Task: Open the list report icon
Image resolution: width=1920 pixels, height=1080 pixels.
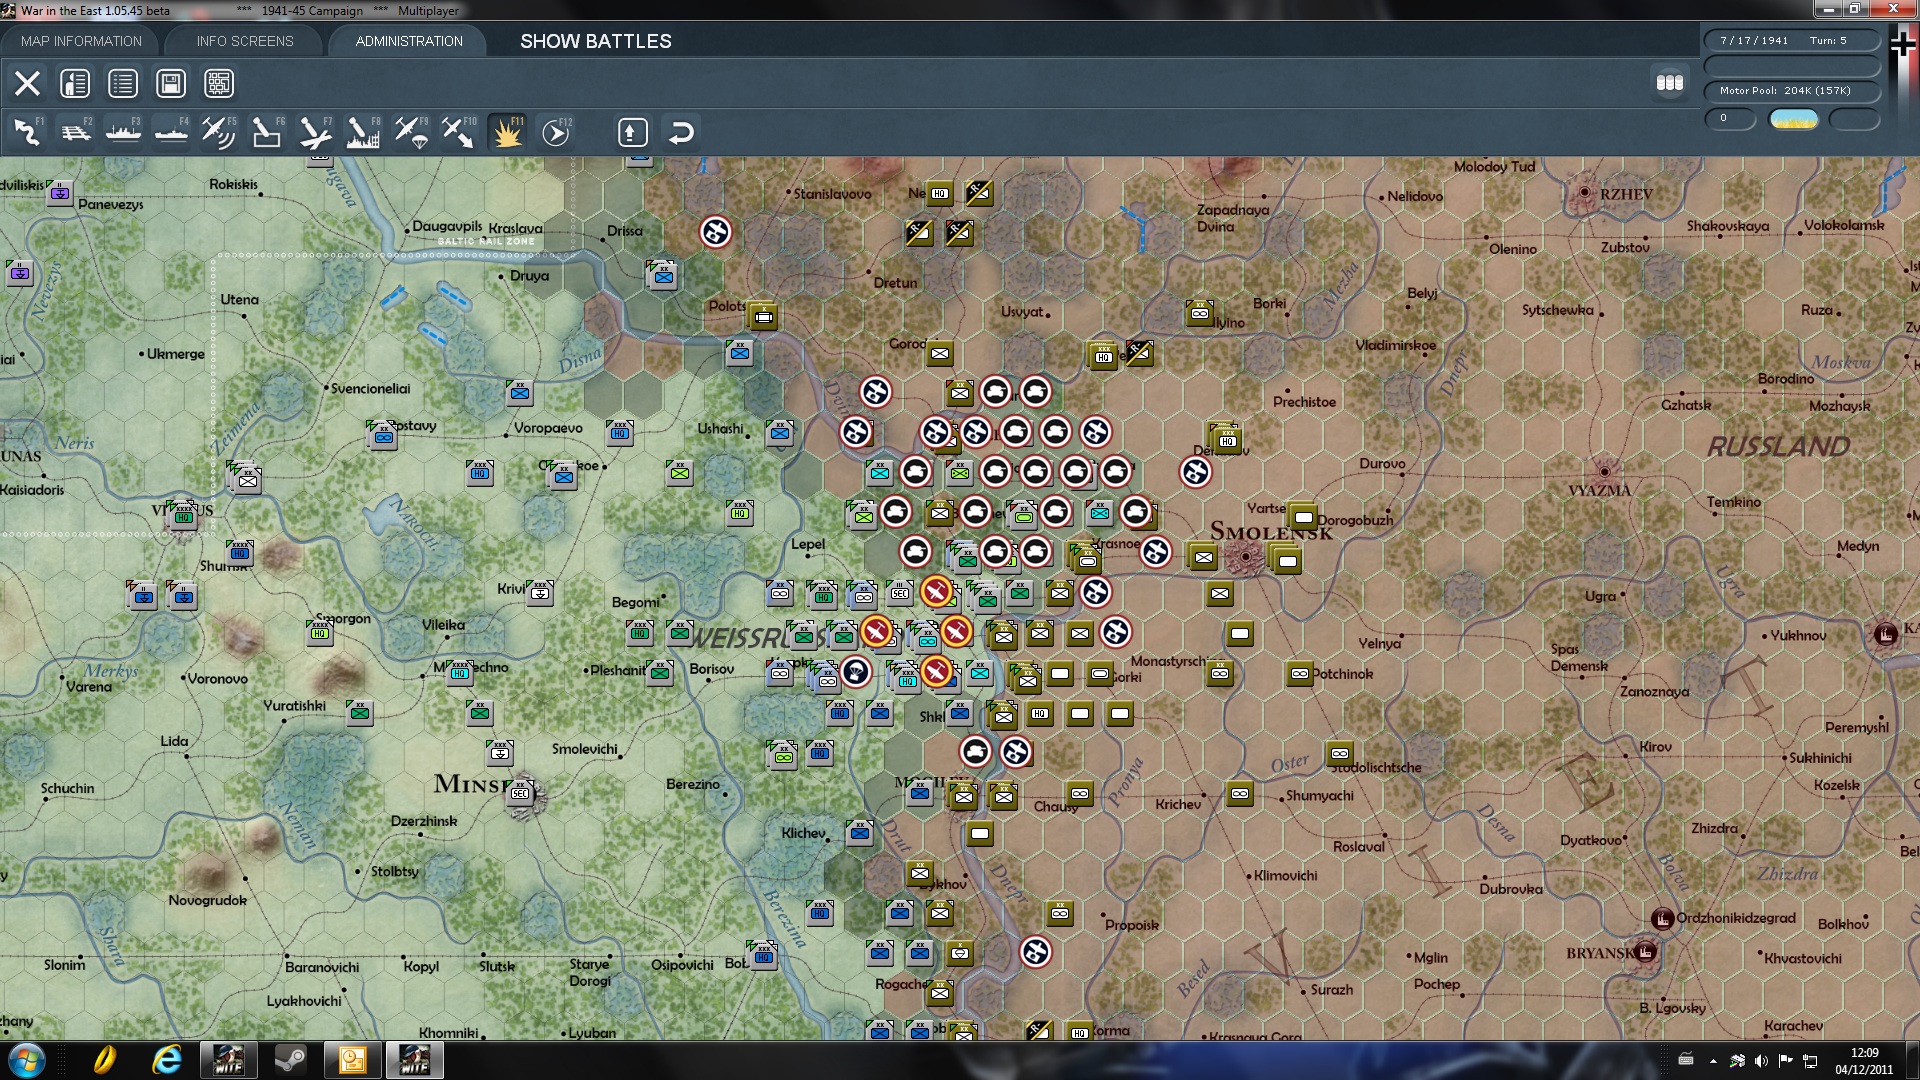Action: (123, 83)
